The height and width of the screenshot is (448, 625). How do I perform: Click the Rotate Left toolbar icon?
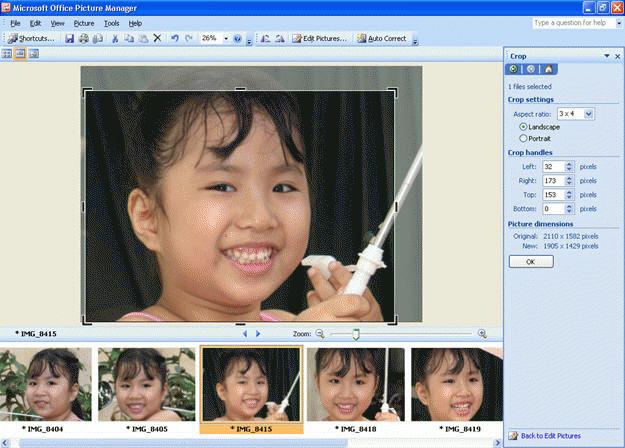[x=264, y=38]
